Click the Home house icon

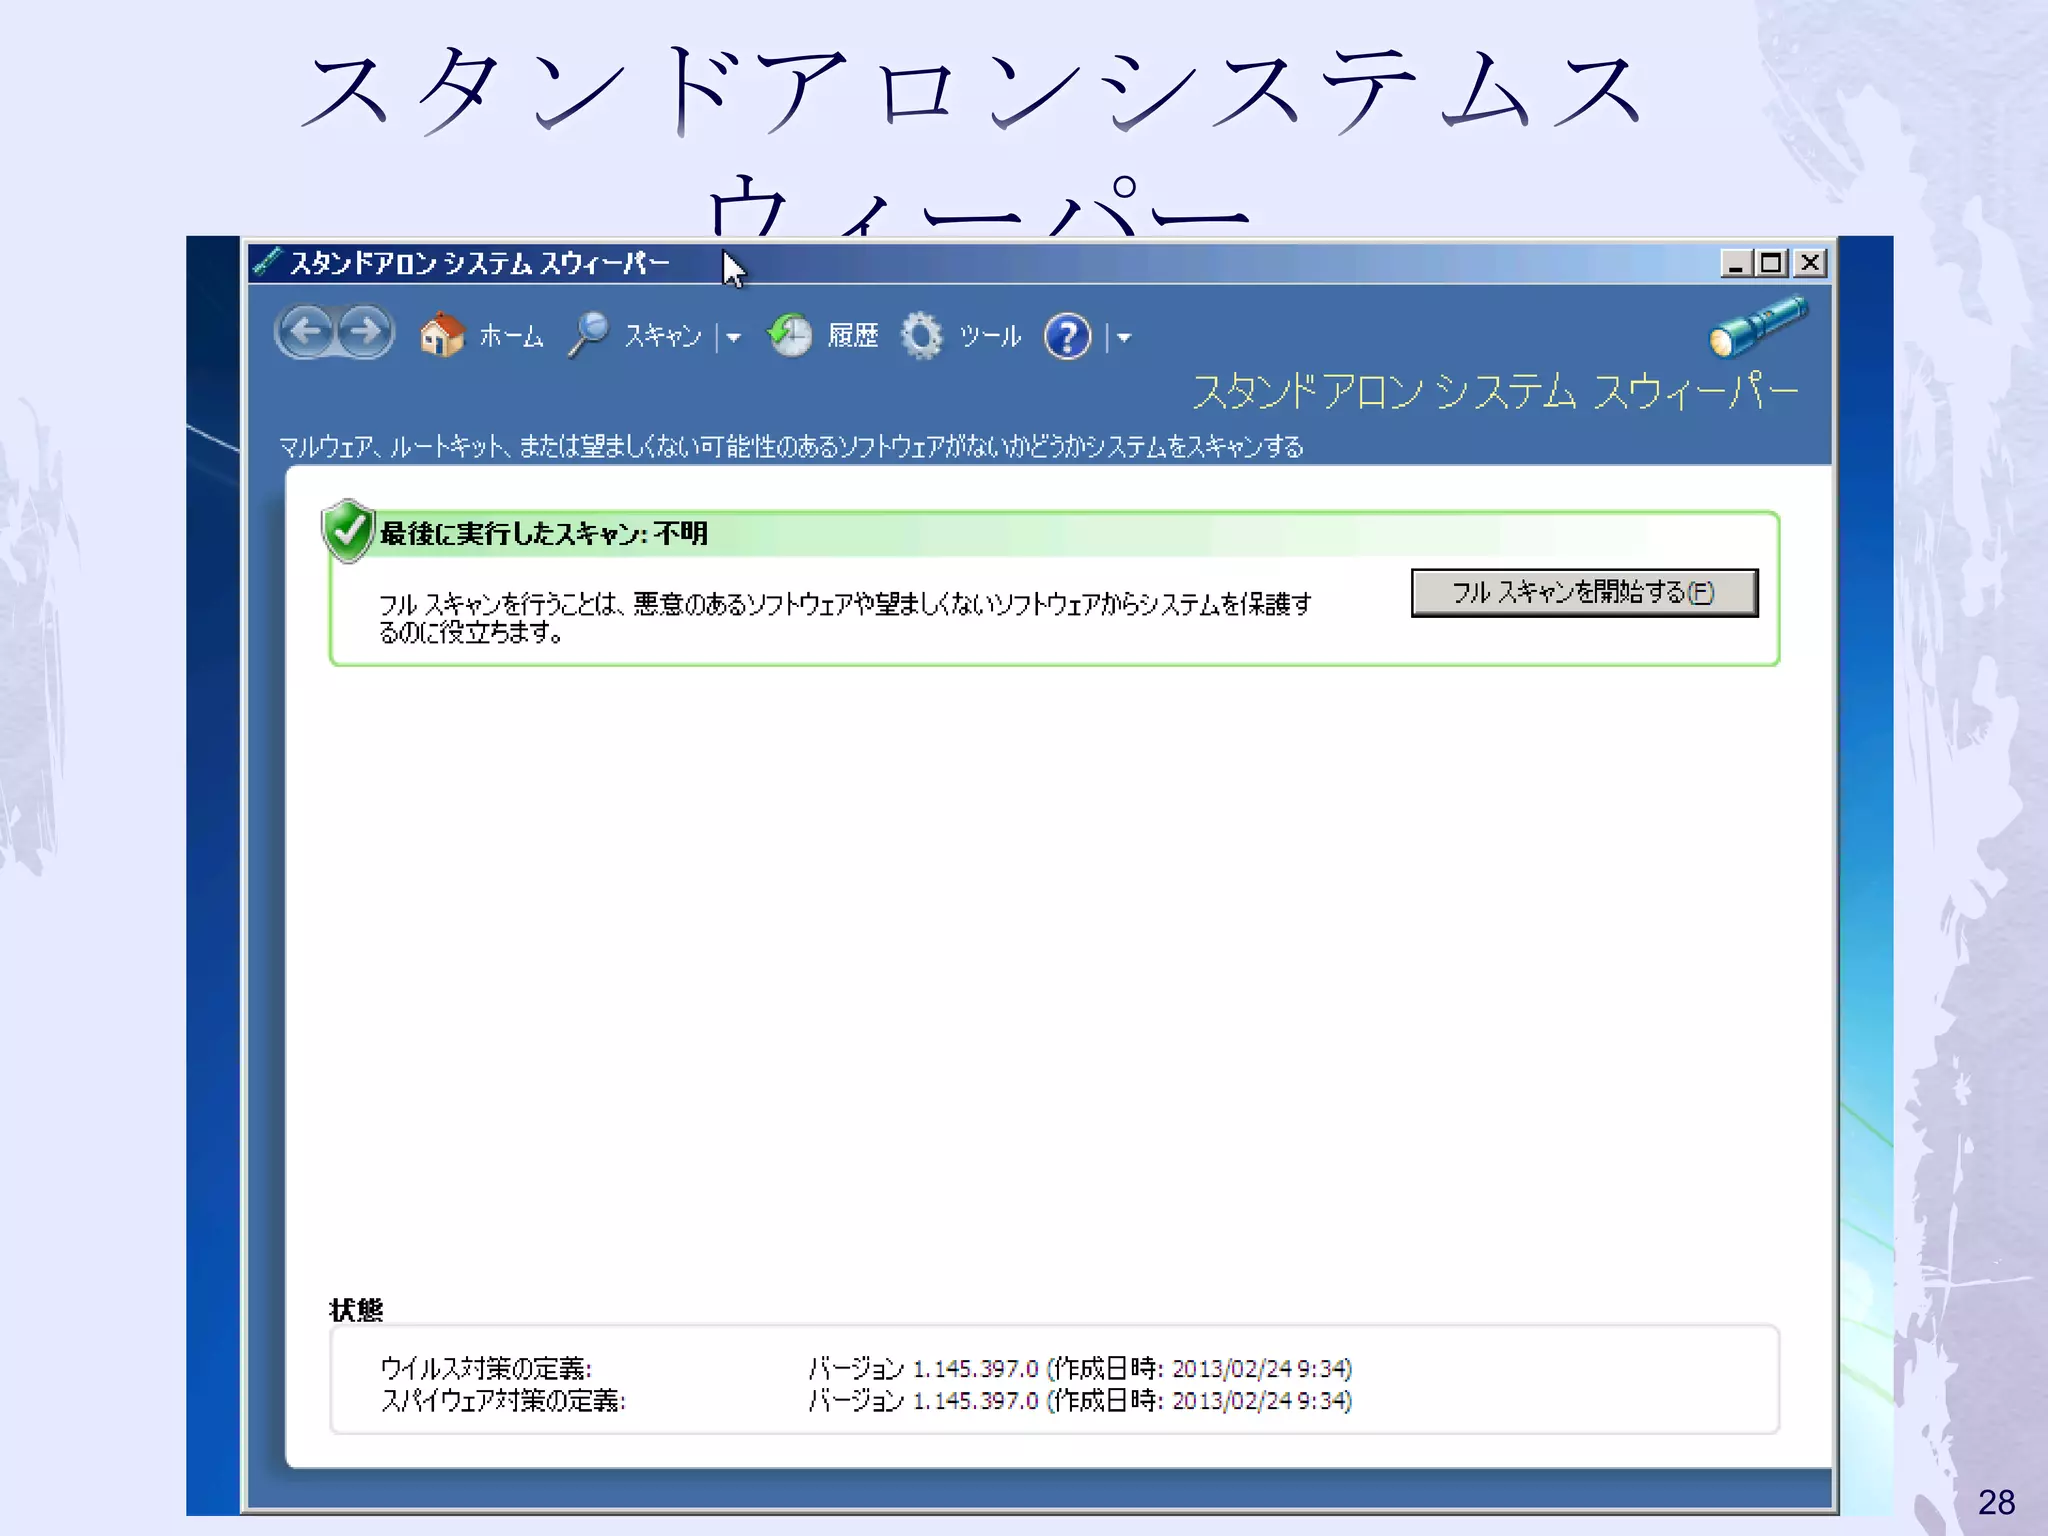pyautogui.click(x=441, y=335)
